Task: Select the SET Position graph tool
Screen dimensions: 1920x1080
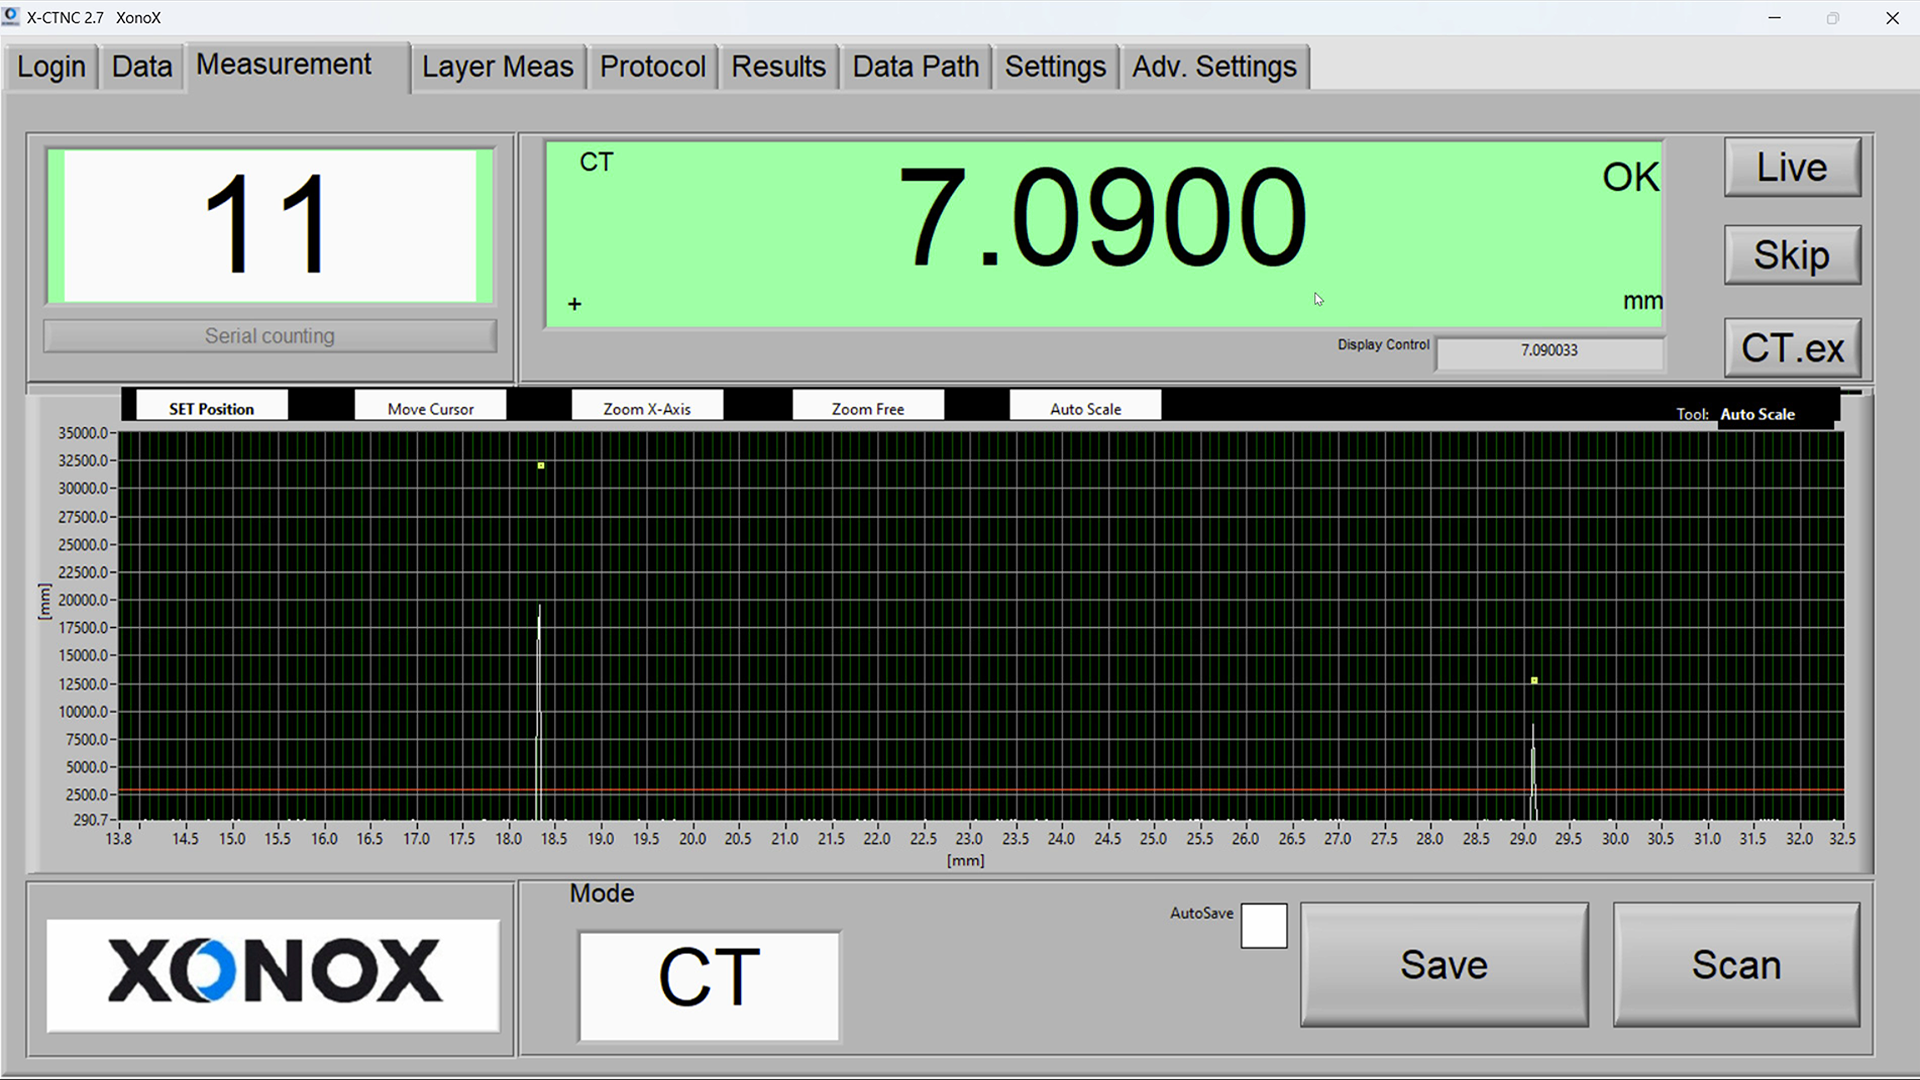Action: [x=211, y=408]
